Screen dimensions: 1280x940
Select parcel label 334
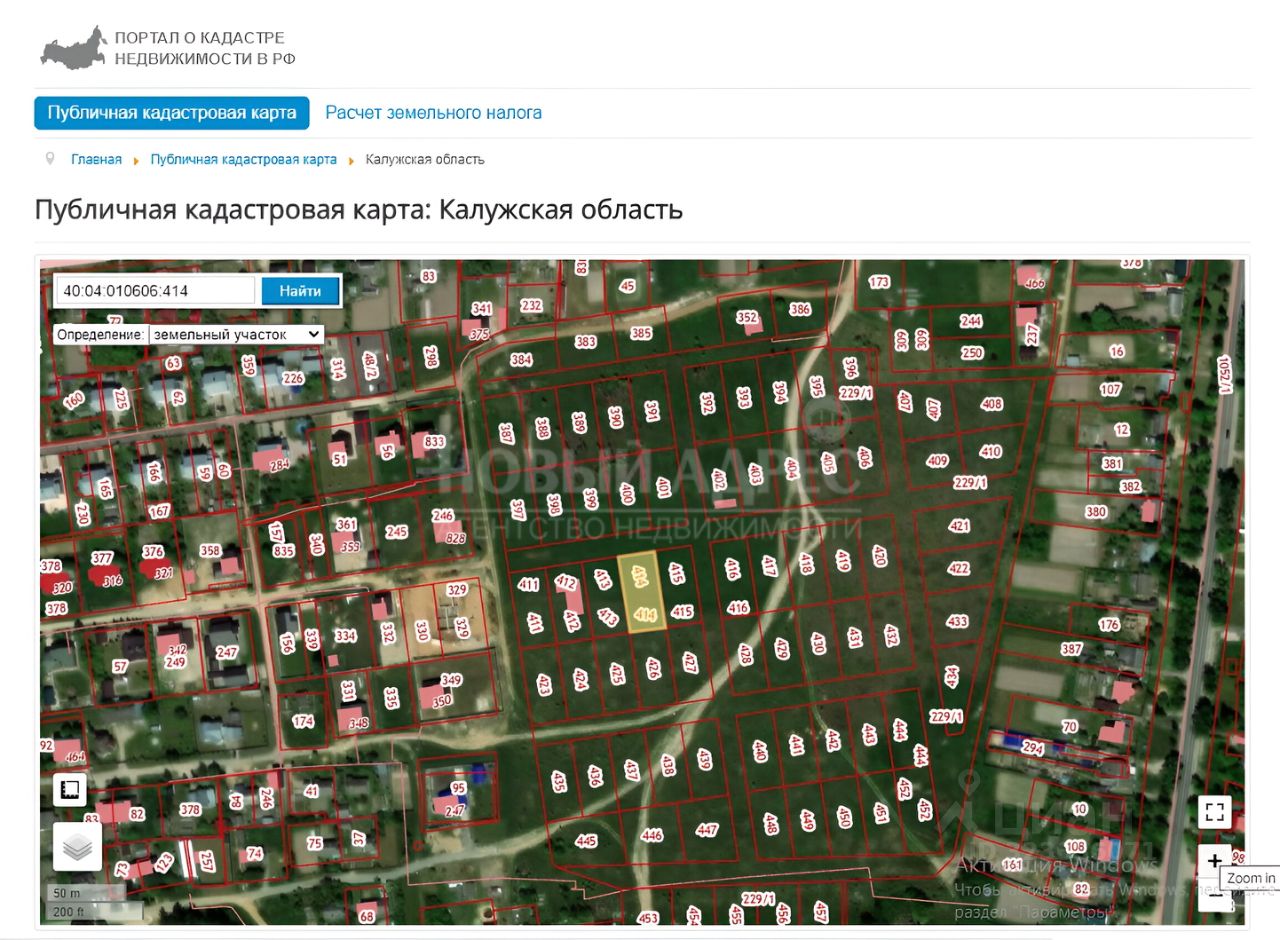coord(345,636)
